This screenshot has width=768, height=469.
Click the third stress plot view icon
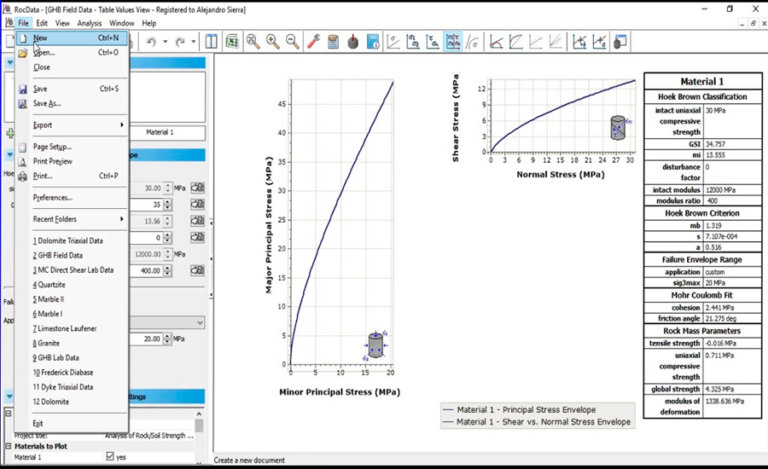432,42
